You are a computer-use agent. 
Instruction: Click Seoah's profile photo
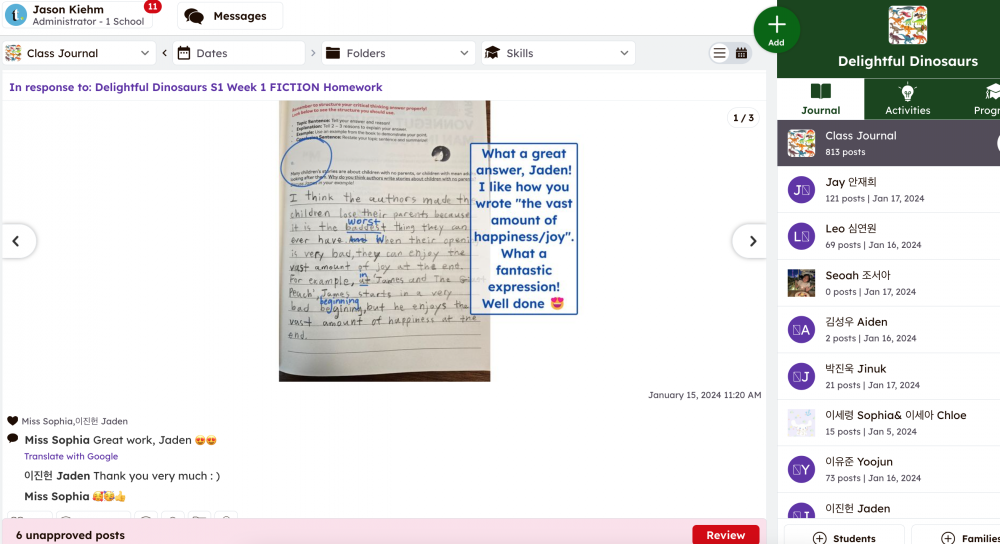pos(801,283)
